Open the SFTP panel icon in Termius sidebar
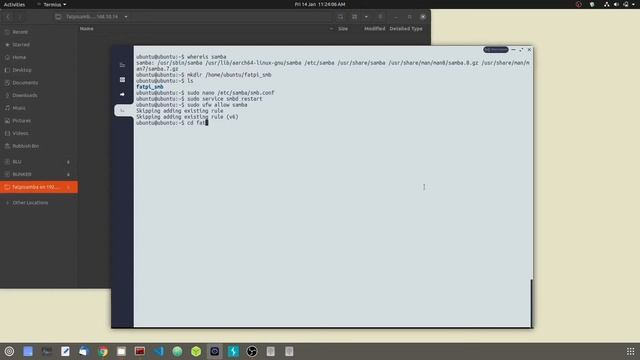 click(122, 80)
